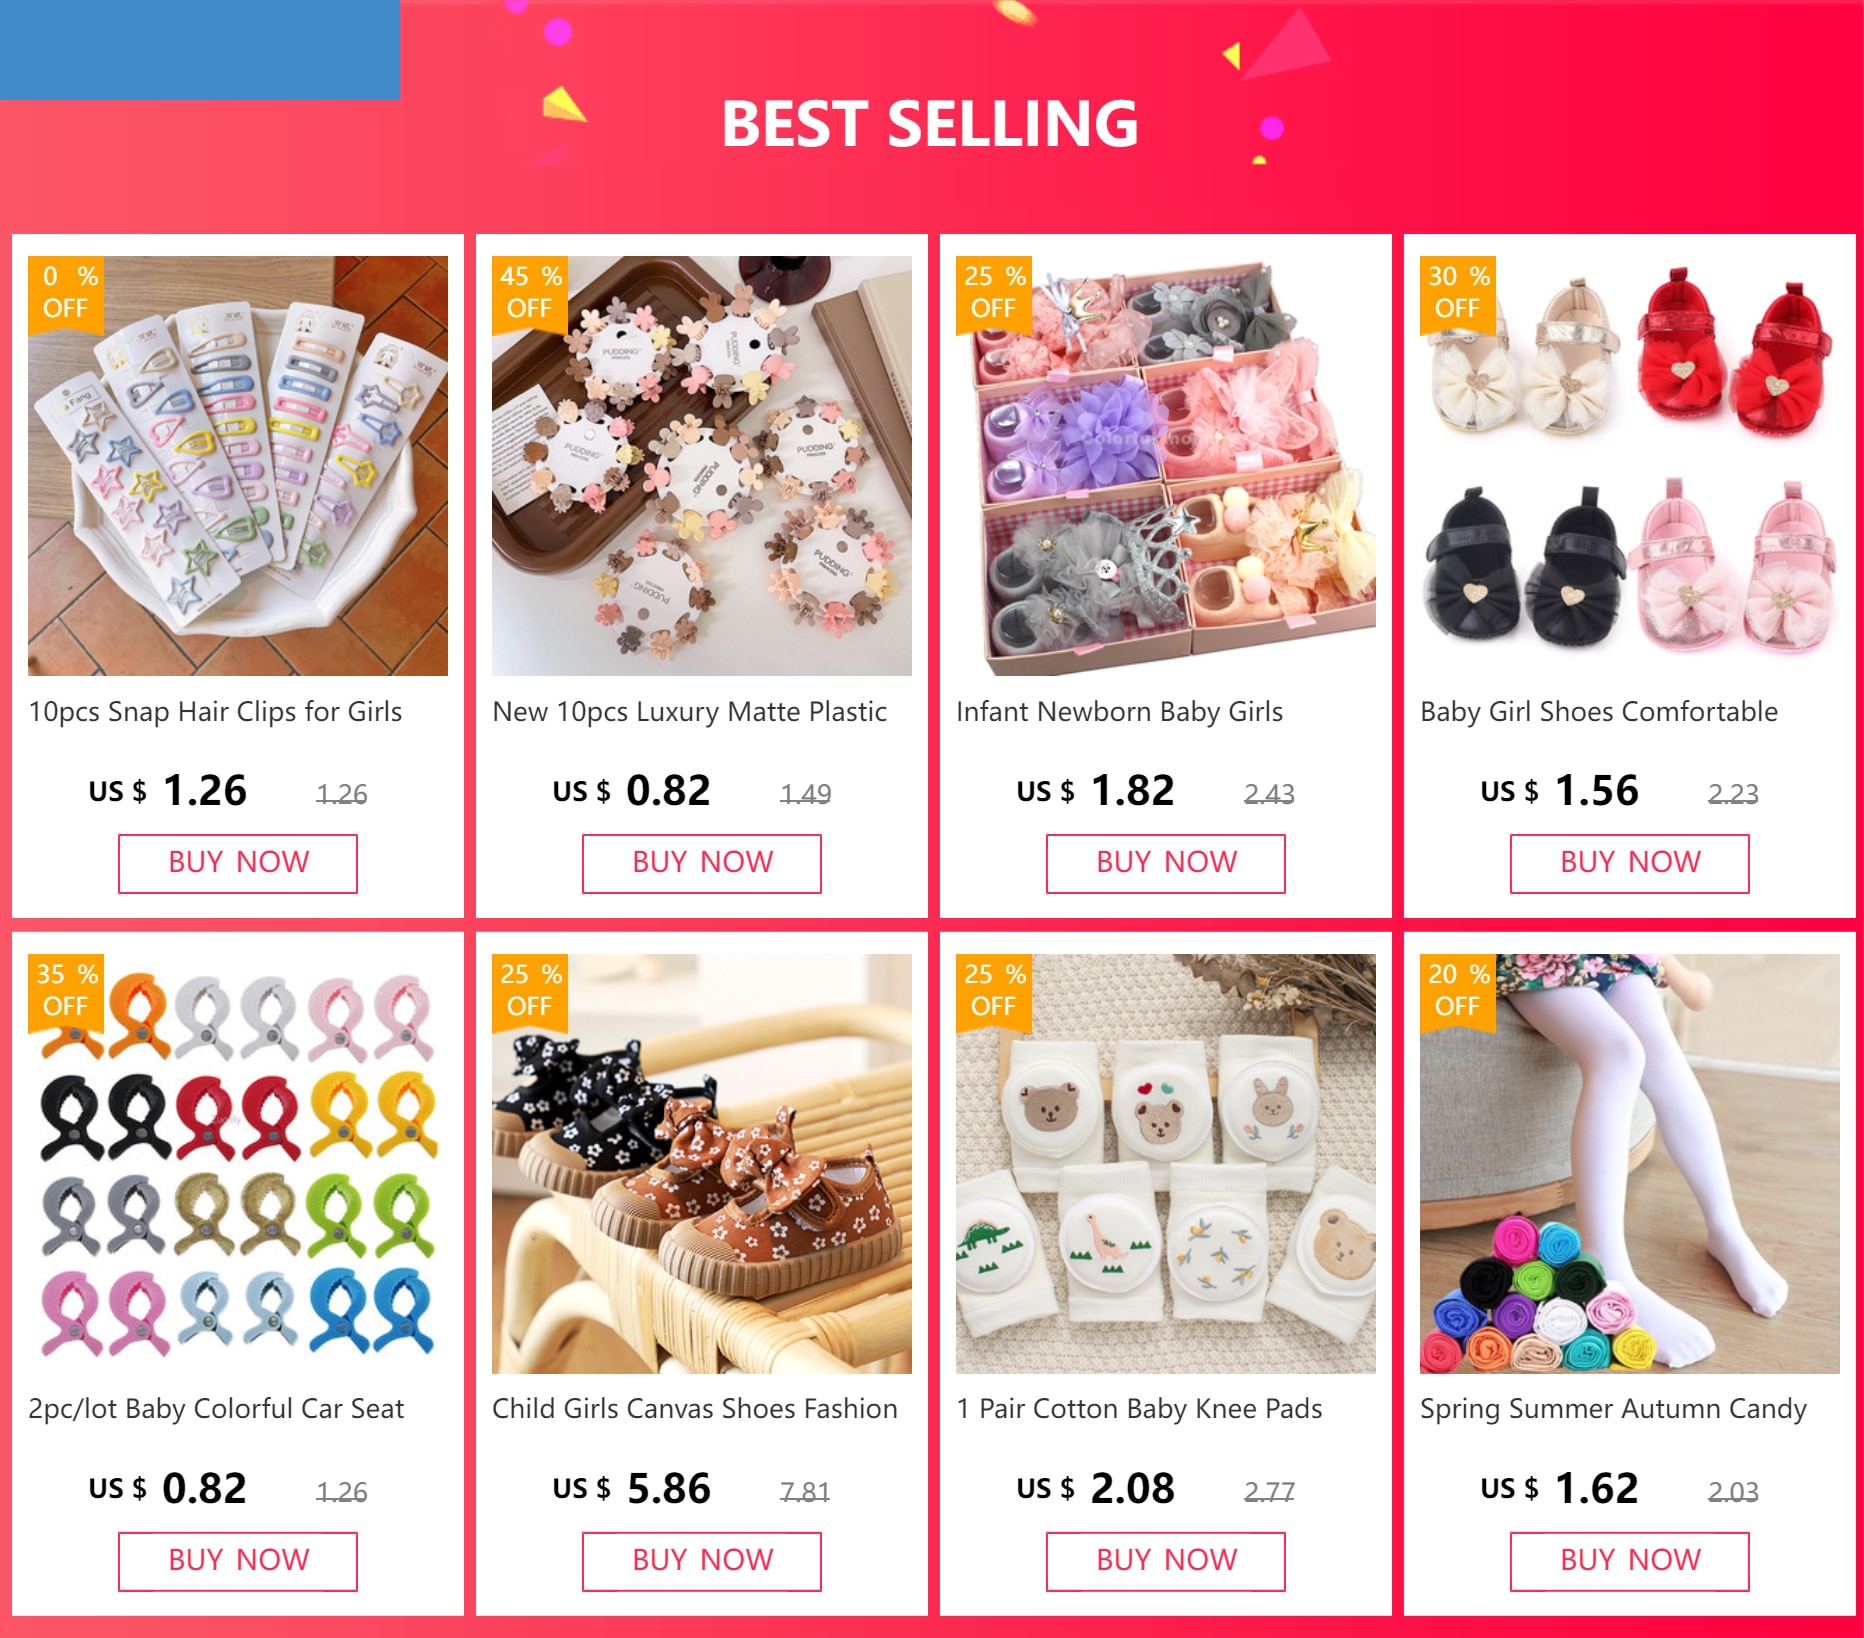Click the 20% OFF badge on candy tights
Viewport: 1864px width, 1638px height.
coord(1458,990)
